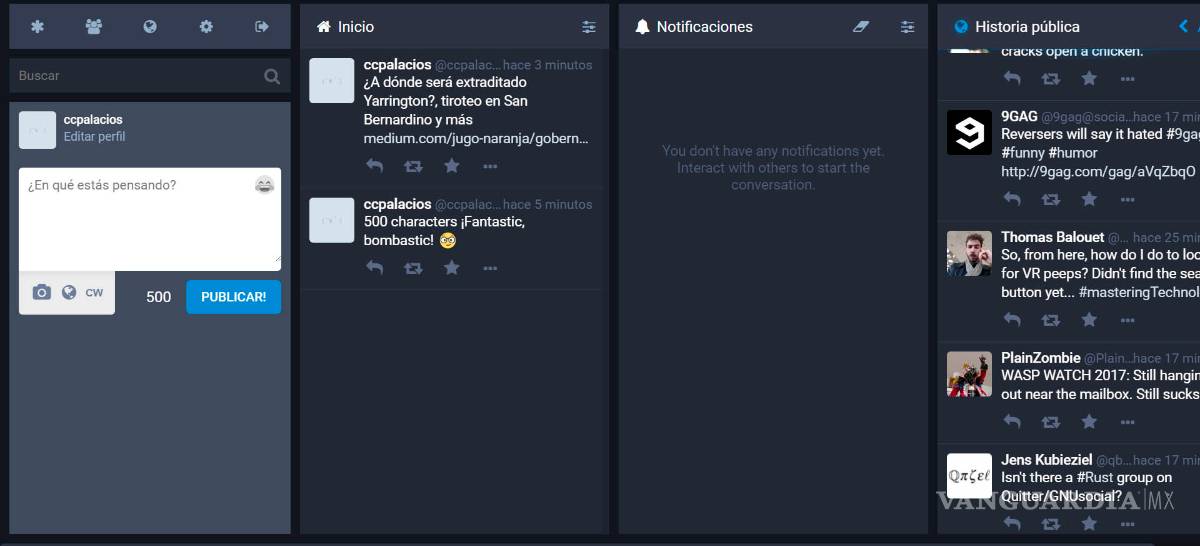Star the 'cracks open a chicken' post

point(1089,78)
